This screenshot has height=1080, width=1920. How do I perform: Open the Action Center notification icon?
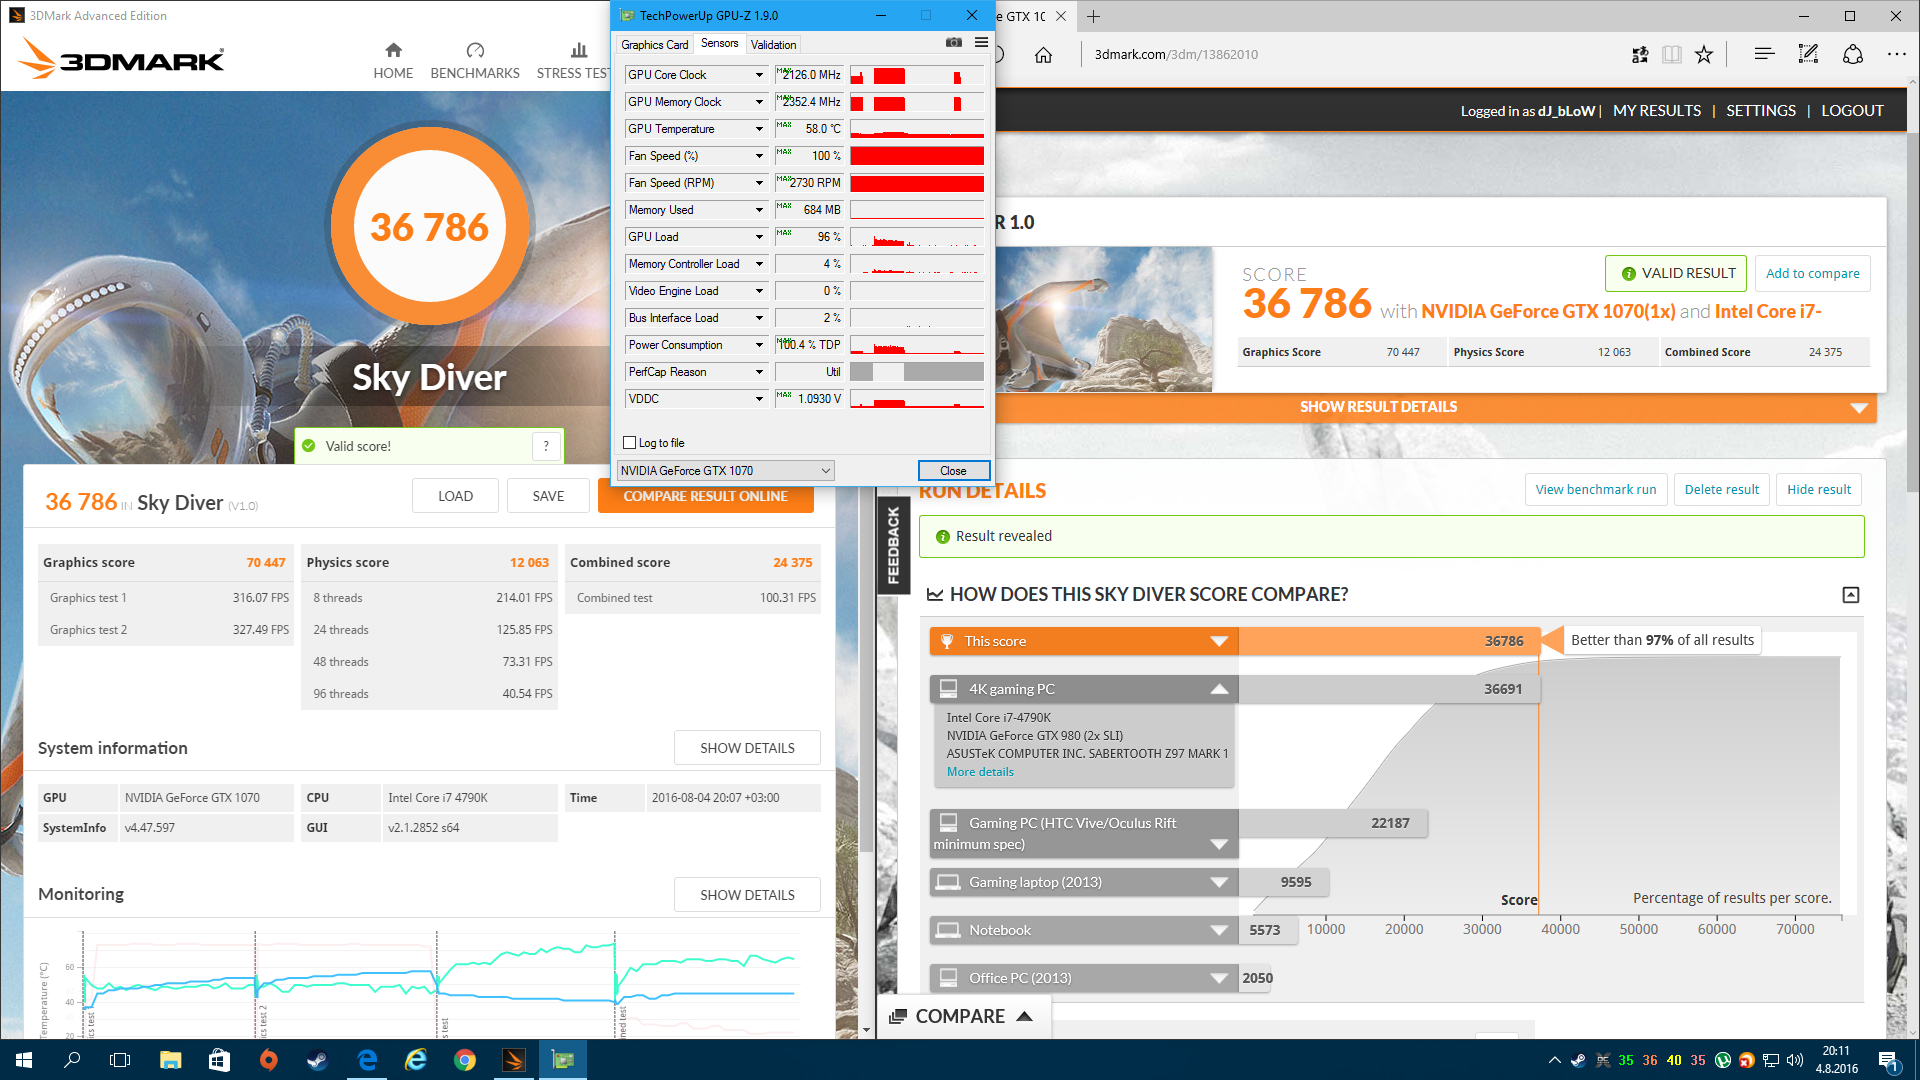tap(1888, 1060)
